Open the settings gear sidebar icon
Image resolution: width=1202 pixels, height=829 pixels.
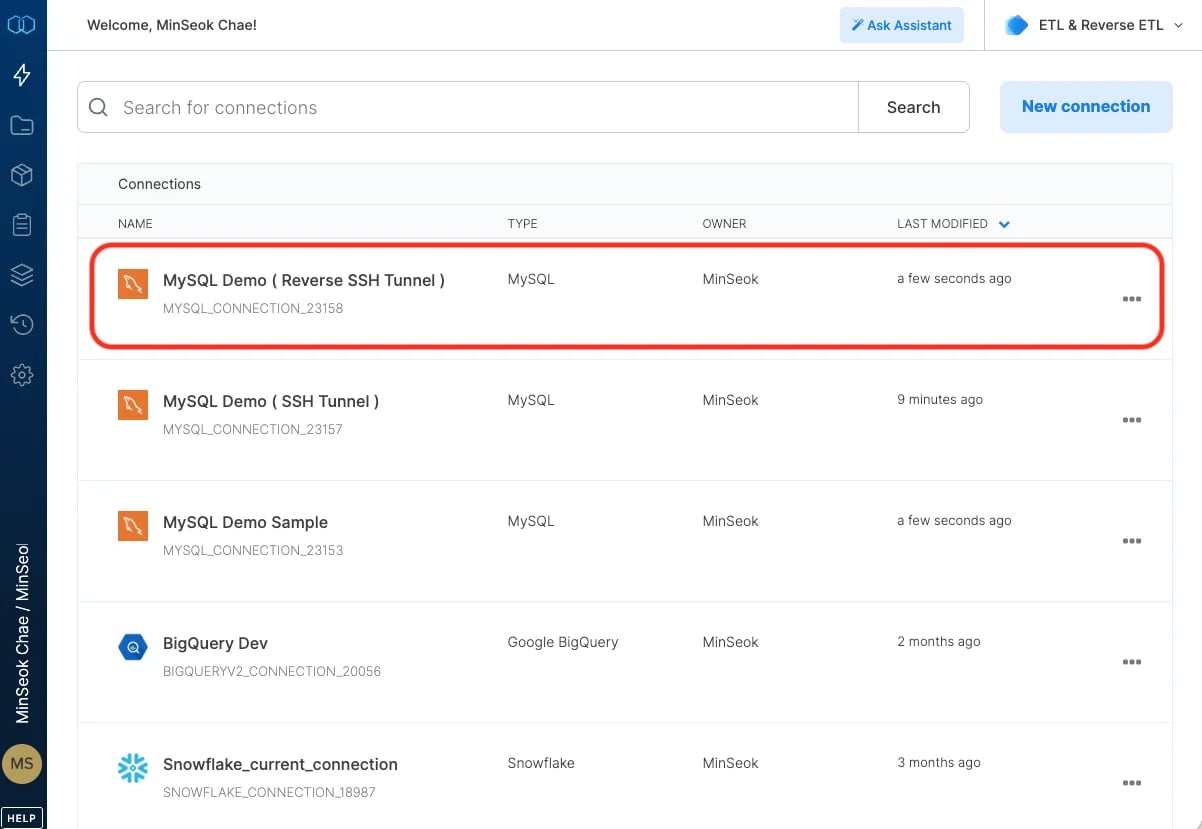click(22, 375)
